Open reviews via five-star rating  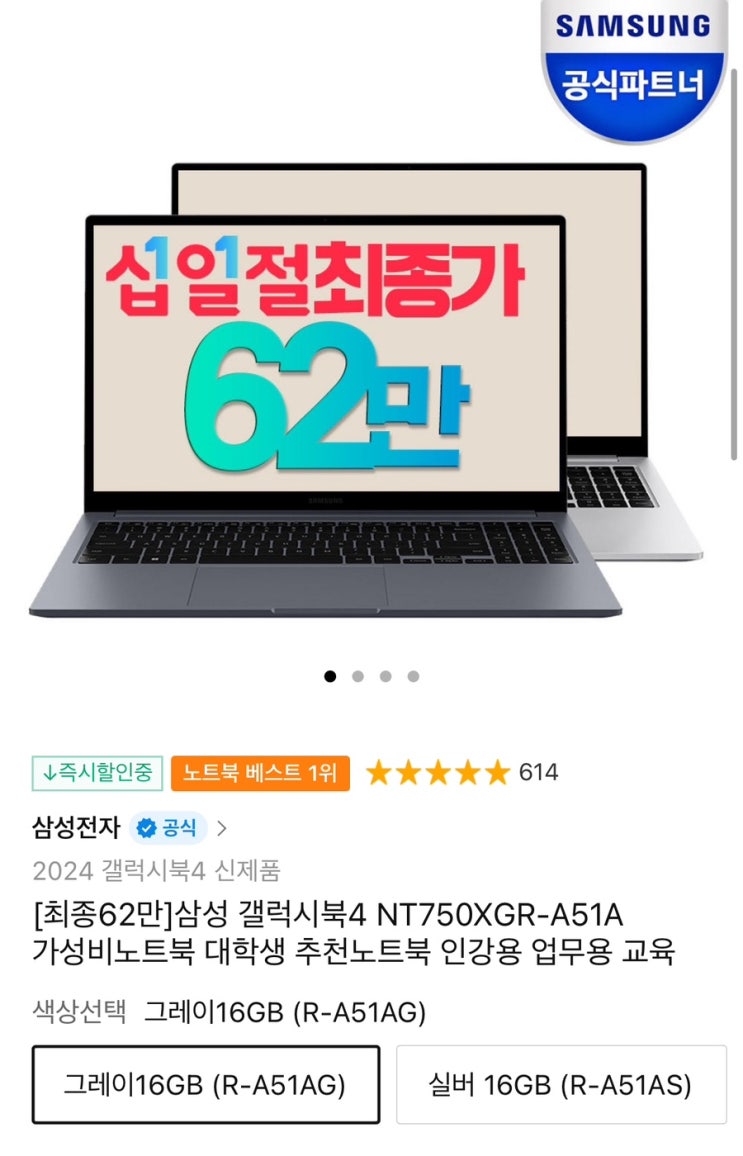tap(438, 773)
